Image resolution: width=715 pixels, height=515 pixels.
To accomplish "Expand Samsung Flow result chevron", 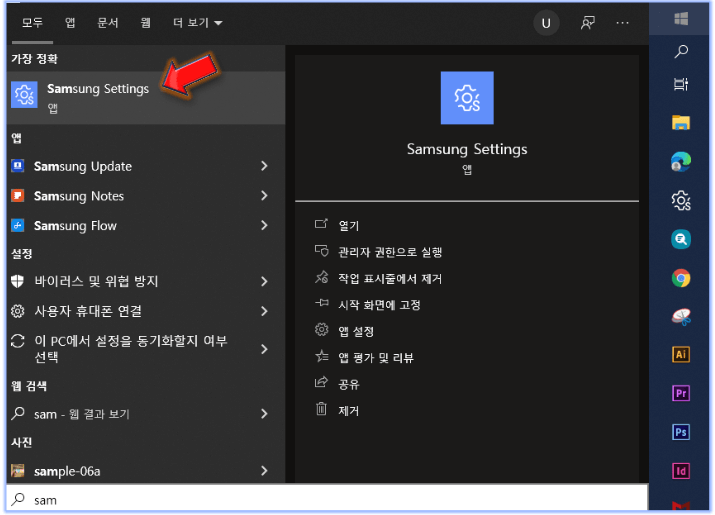I will [264, 225].
